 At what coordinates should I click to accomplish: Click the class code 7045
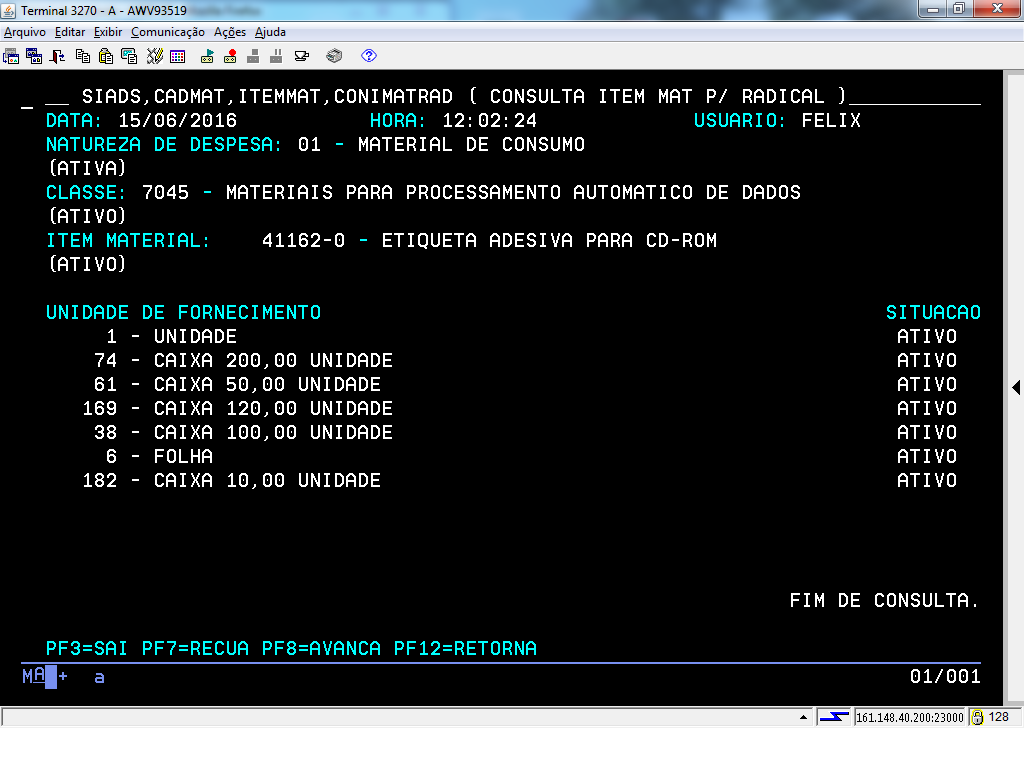(x=165, y=193)
